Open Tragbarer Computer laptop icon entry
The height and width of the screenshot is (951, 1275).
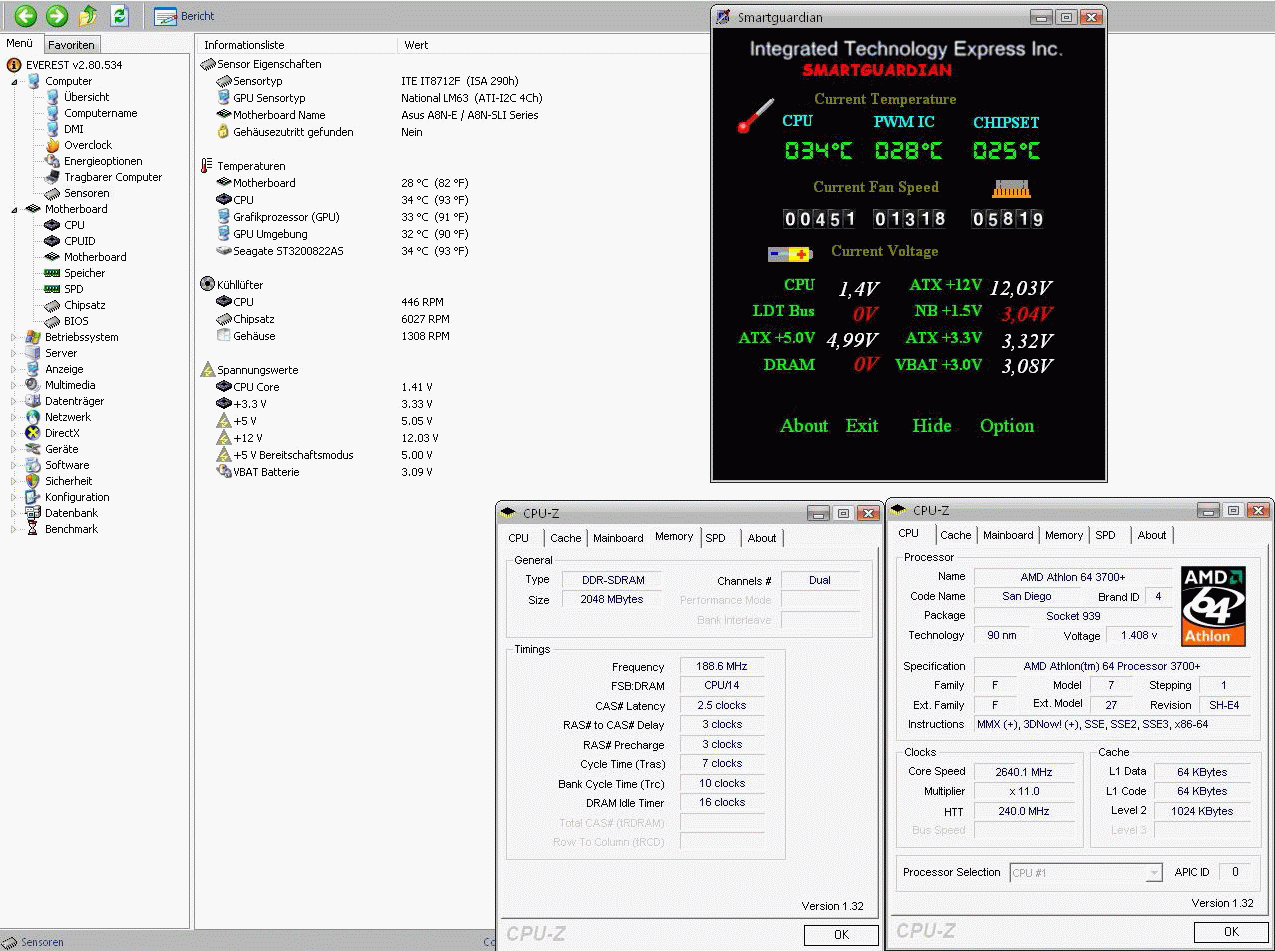tap(53, 177)
